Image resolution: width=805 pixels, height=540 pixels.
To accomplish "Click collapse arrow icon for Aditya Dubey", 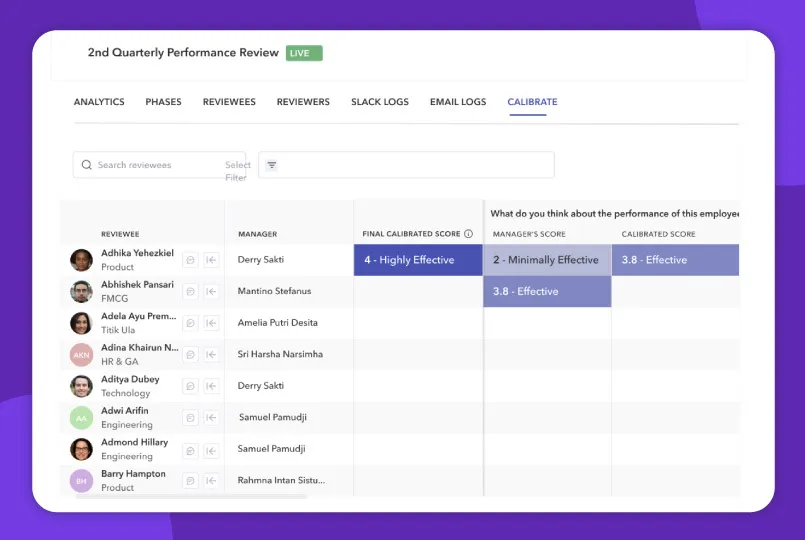I will [211, 386].
